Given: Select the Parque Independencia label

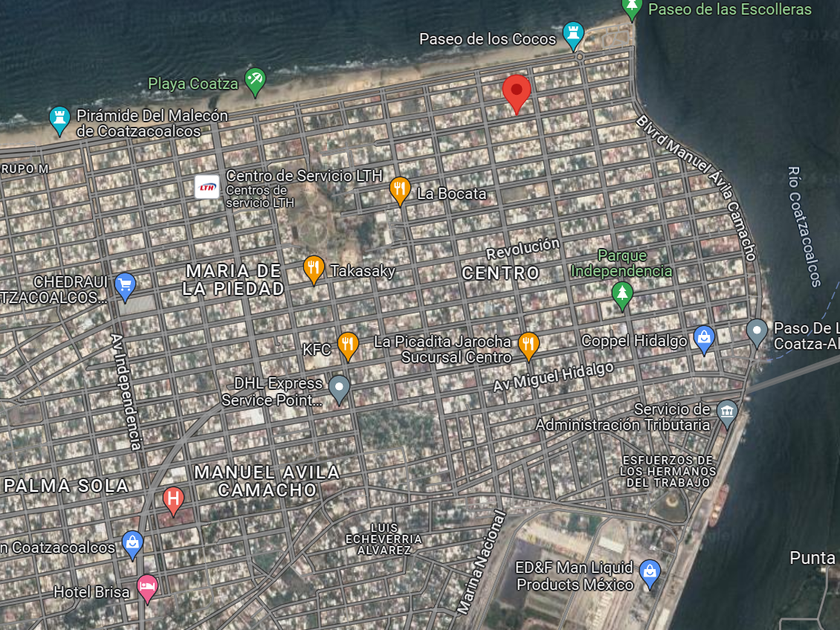Looking at the screenshot, I should (621, 263).
